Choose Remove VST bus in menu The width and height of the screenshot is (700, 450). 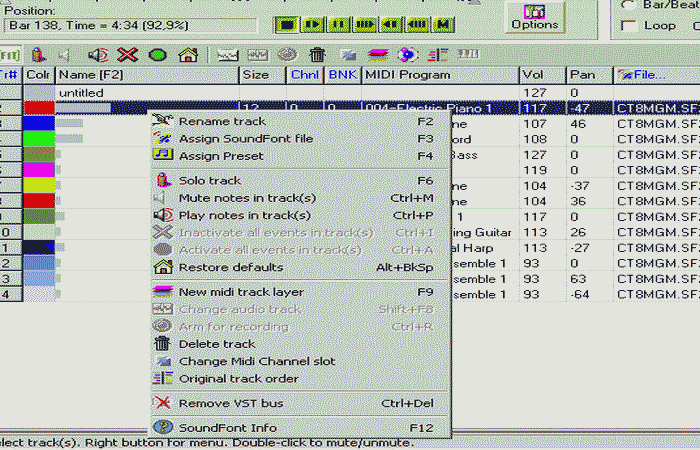[x=230, y=403]
